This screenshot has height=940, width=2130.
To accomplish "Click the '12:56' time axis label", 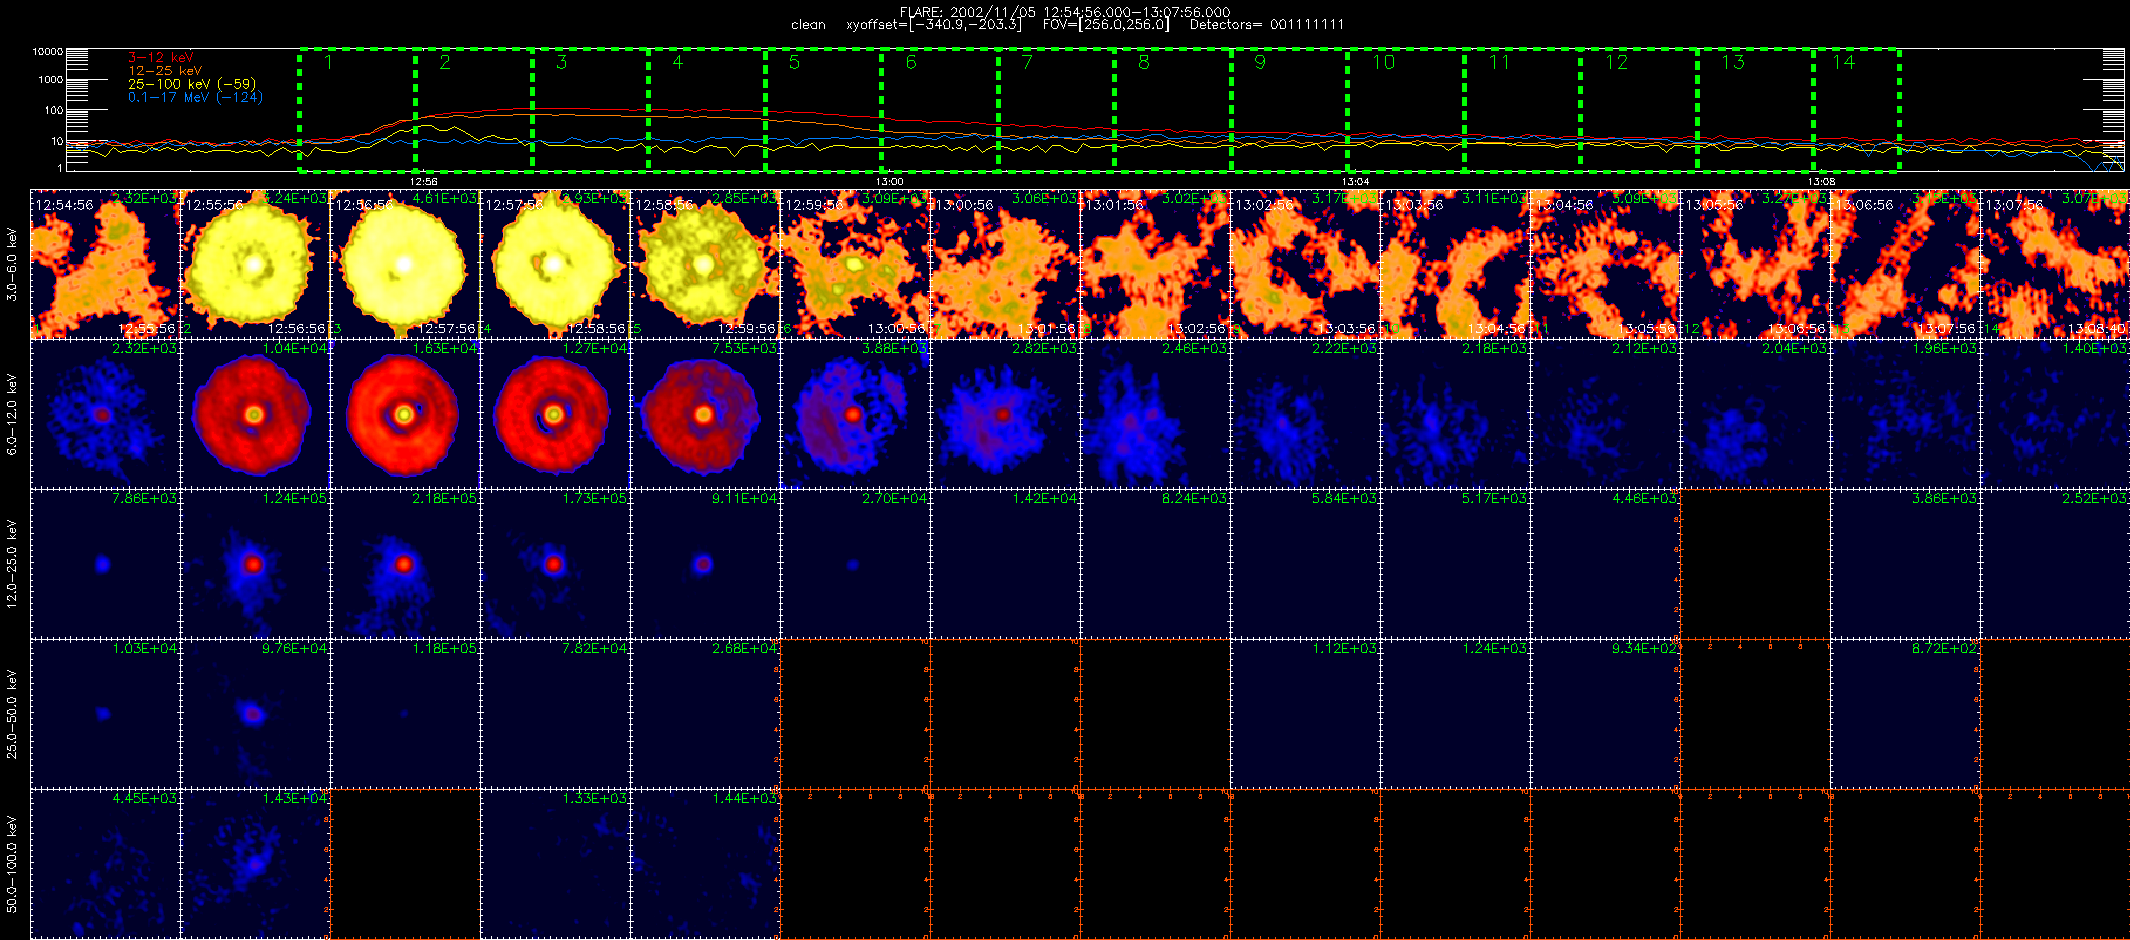I will 424,182.
